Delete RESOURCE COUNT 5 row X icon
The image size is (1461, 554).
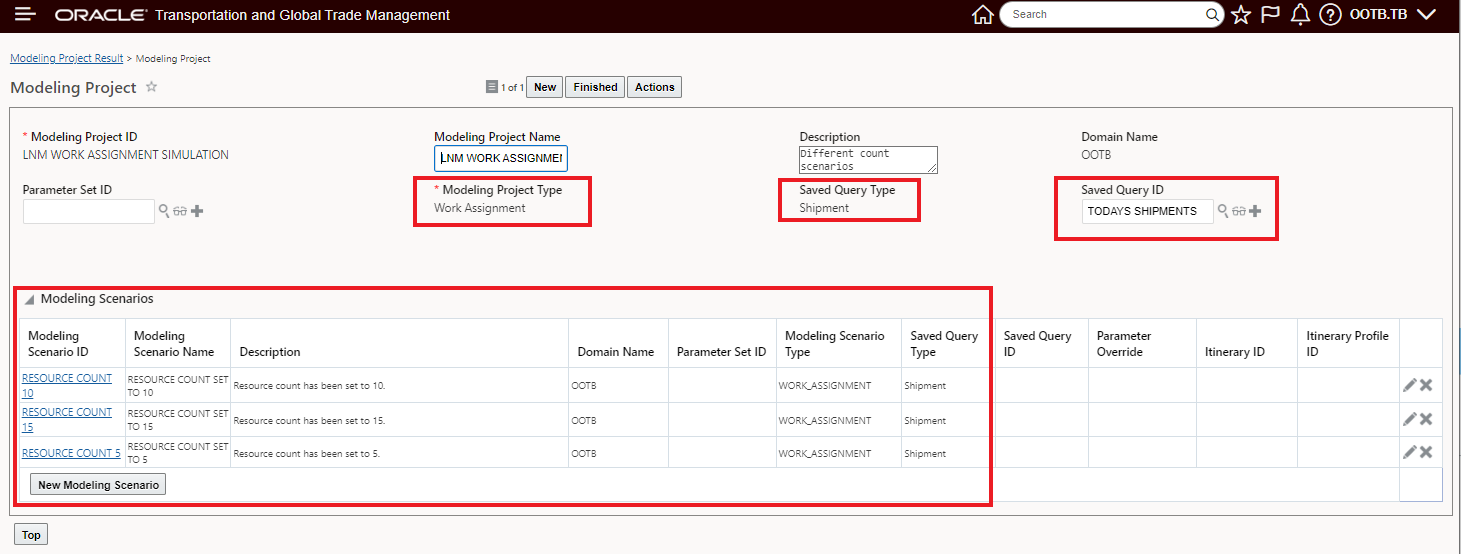1426,452
